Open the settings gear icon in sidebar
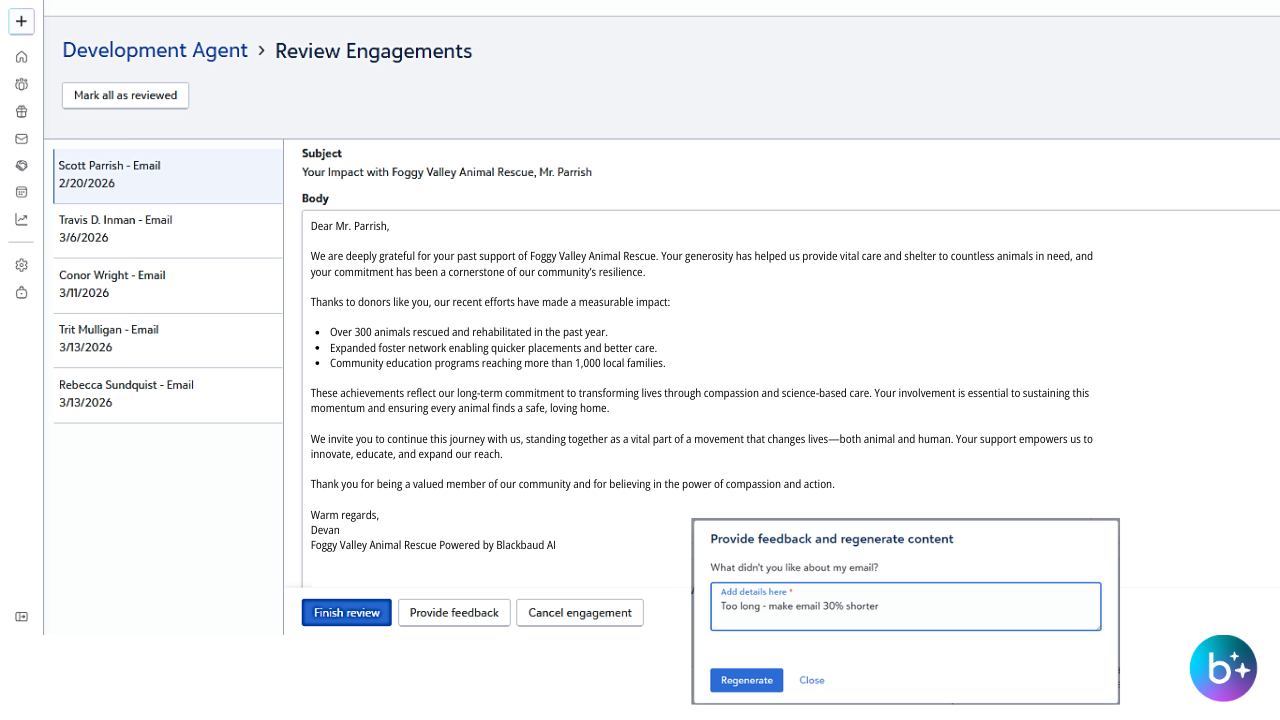The height and width of the screenshot is (720, 1280). (21, 265)
